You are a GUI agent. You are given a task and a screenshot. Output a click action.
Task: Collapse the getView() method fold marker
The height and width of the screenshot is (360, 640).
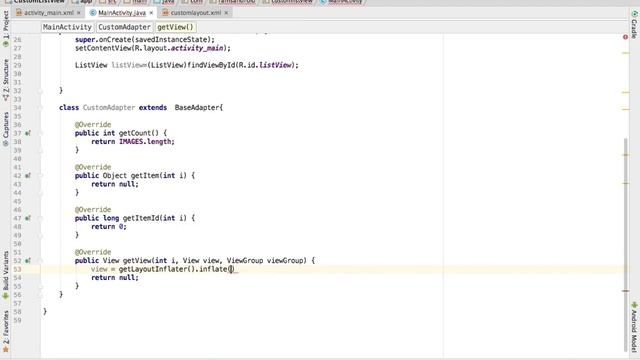click(x=40, y=260)
